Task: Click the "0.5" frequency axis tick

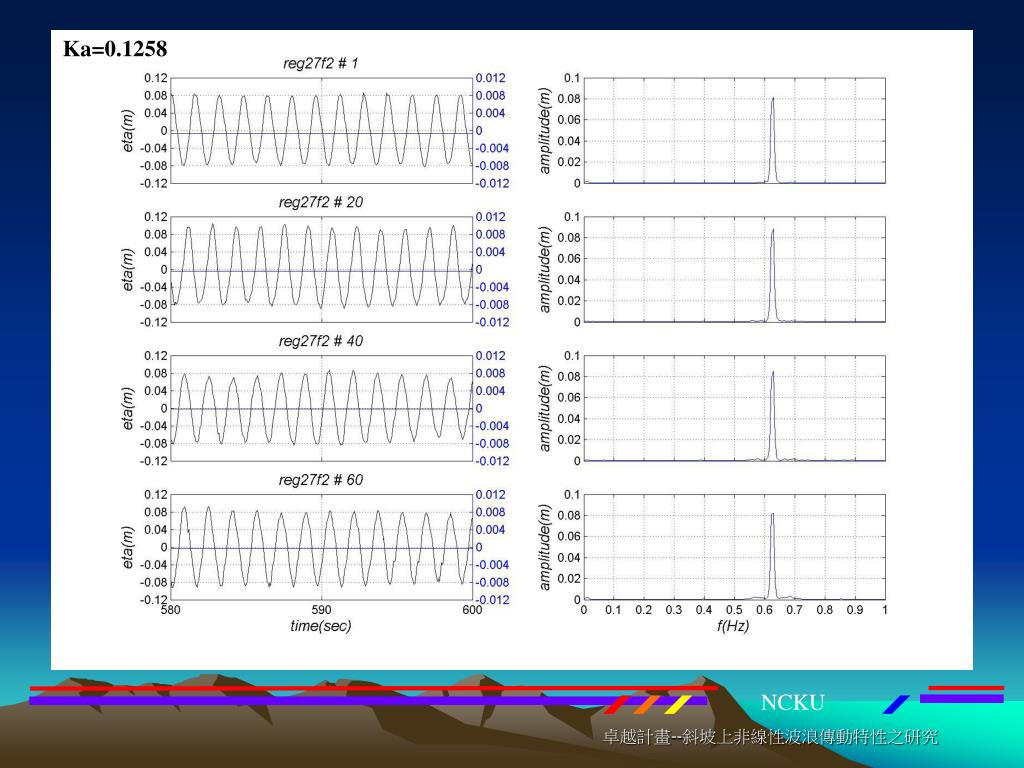Action: coord(734,609)
